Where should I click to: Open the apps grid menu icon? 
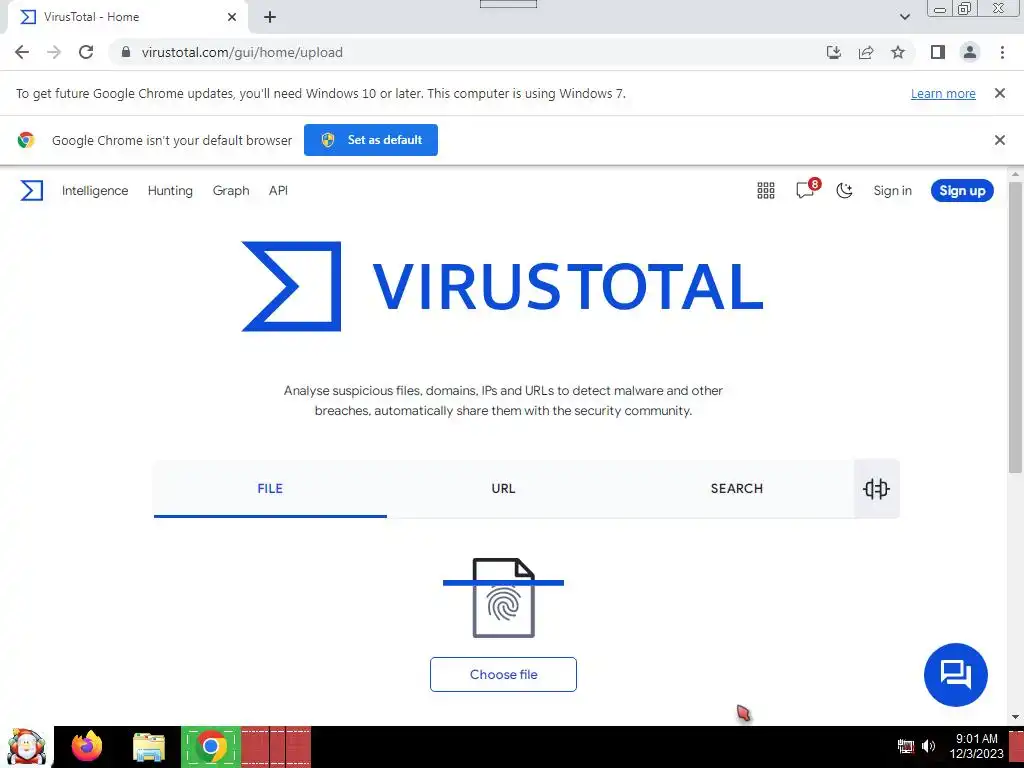765,191
